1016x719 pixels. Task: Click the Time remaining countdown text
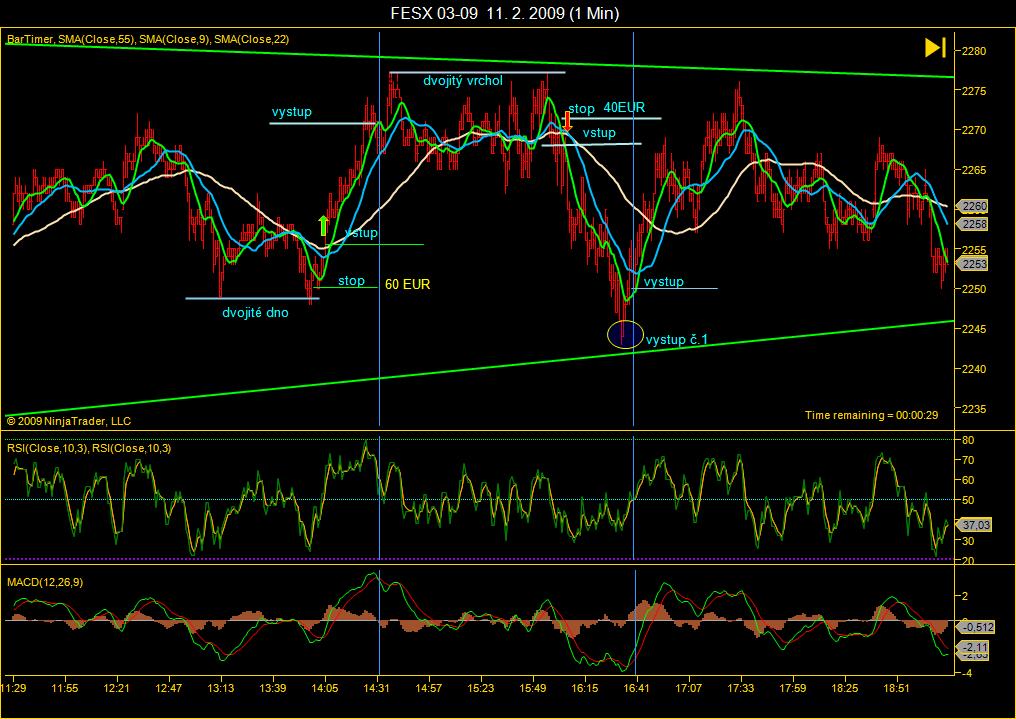(x=872, y=415)
